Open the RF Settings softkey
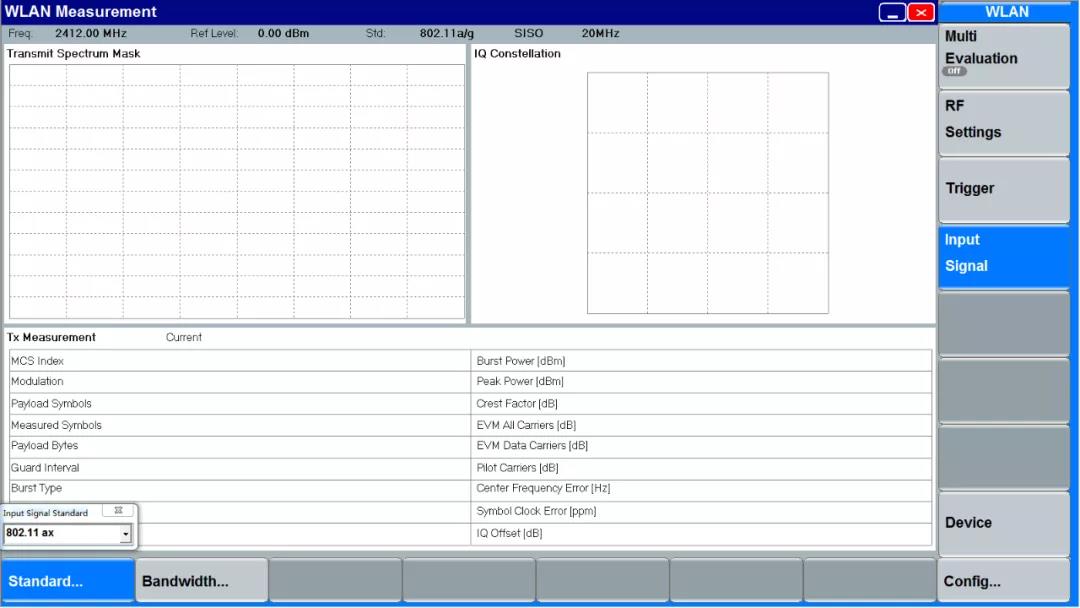Viewport: 1080px width, 608px height. pyautogui.click(x=1004, y=120)
